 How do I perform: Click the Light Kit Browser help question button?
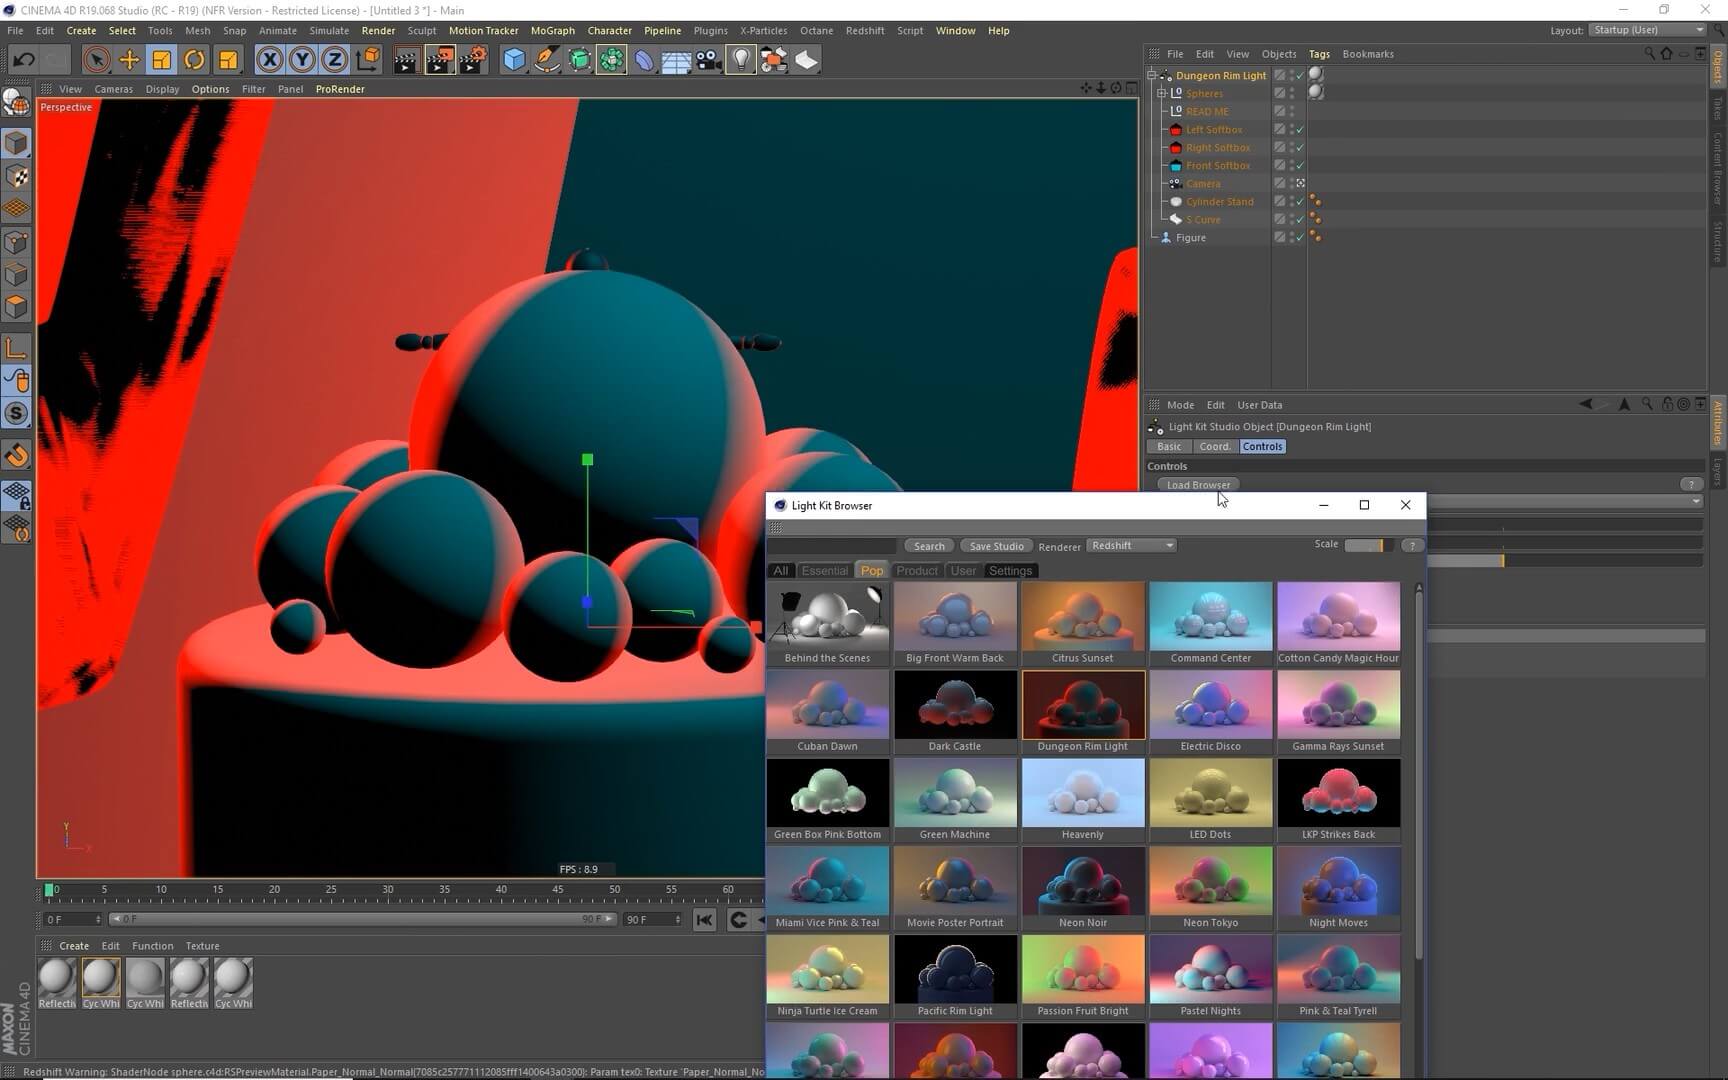coord(1412,546)
